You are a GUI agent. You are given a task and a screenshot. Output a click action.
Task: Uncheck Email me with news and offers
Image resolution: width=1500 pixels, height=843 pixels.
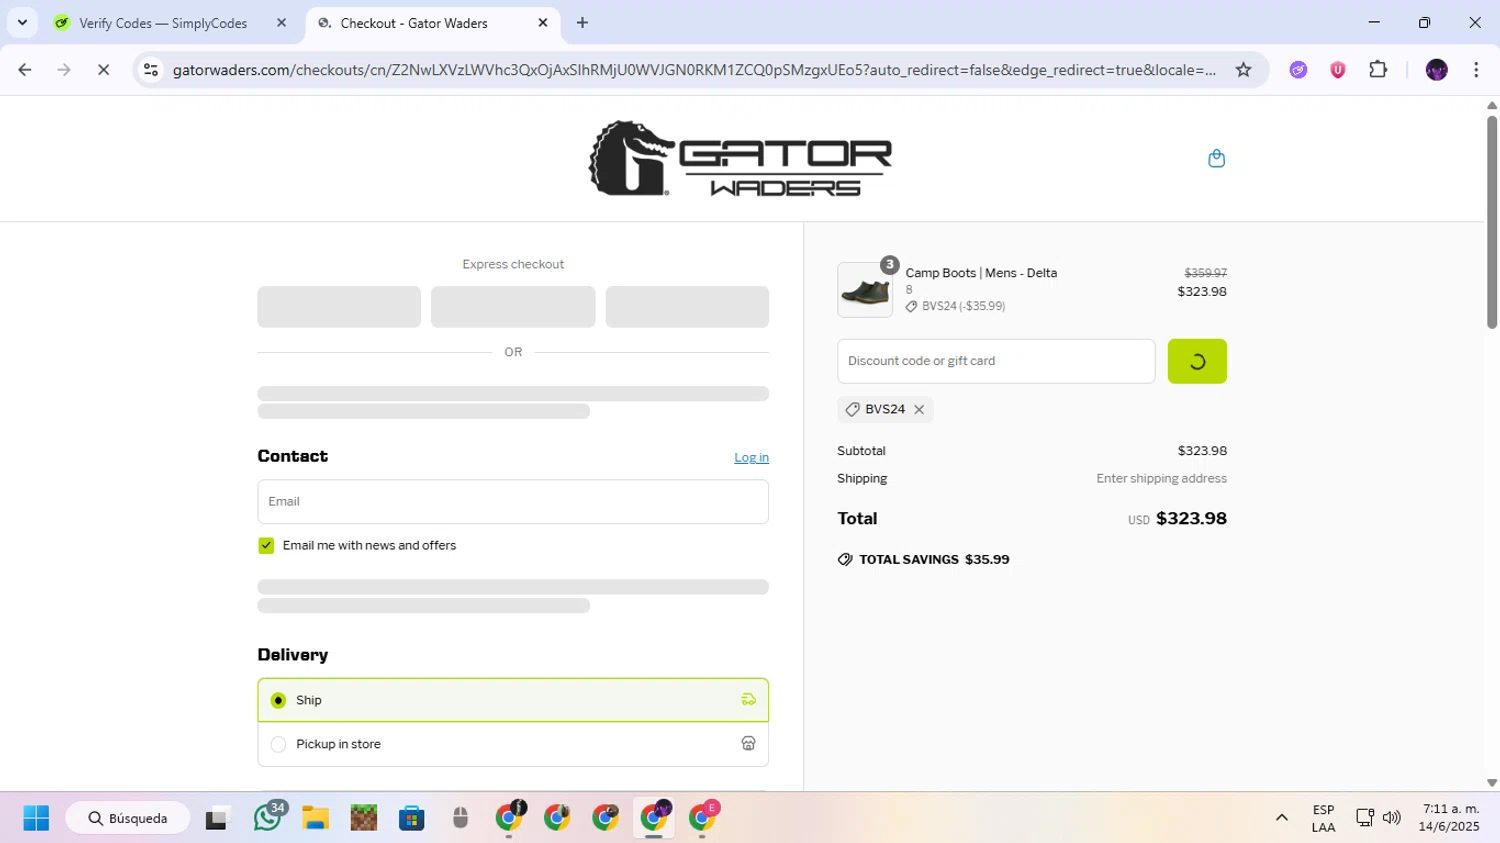pyautogui.click(x=266, y=545)
